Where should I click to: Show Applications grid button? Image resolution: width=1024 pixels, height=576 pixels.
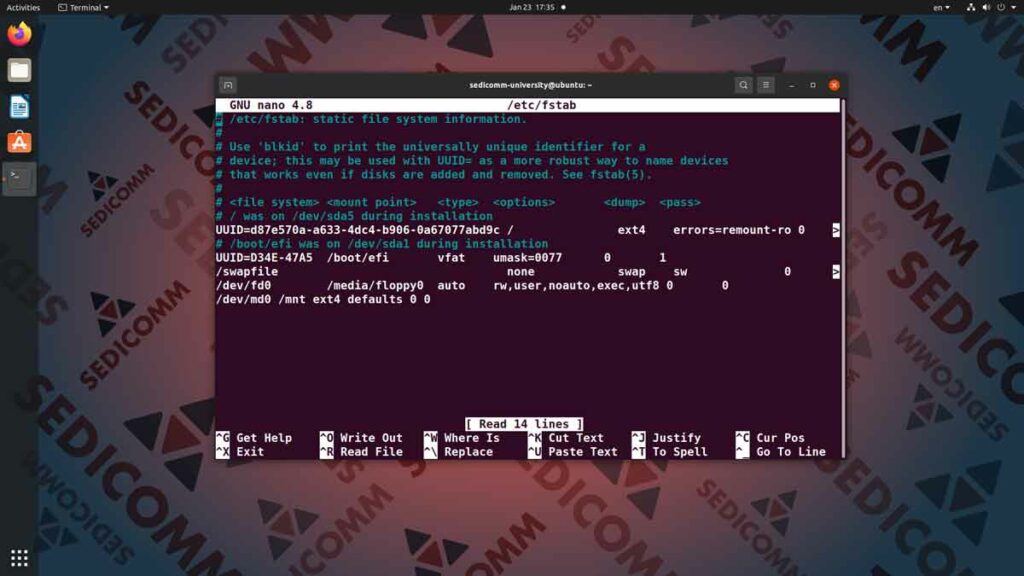click(19, 557)
